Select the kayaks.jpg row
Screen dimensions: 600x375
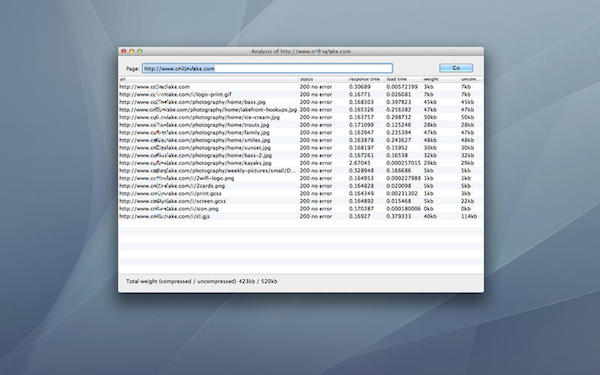coord(300,163)
